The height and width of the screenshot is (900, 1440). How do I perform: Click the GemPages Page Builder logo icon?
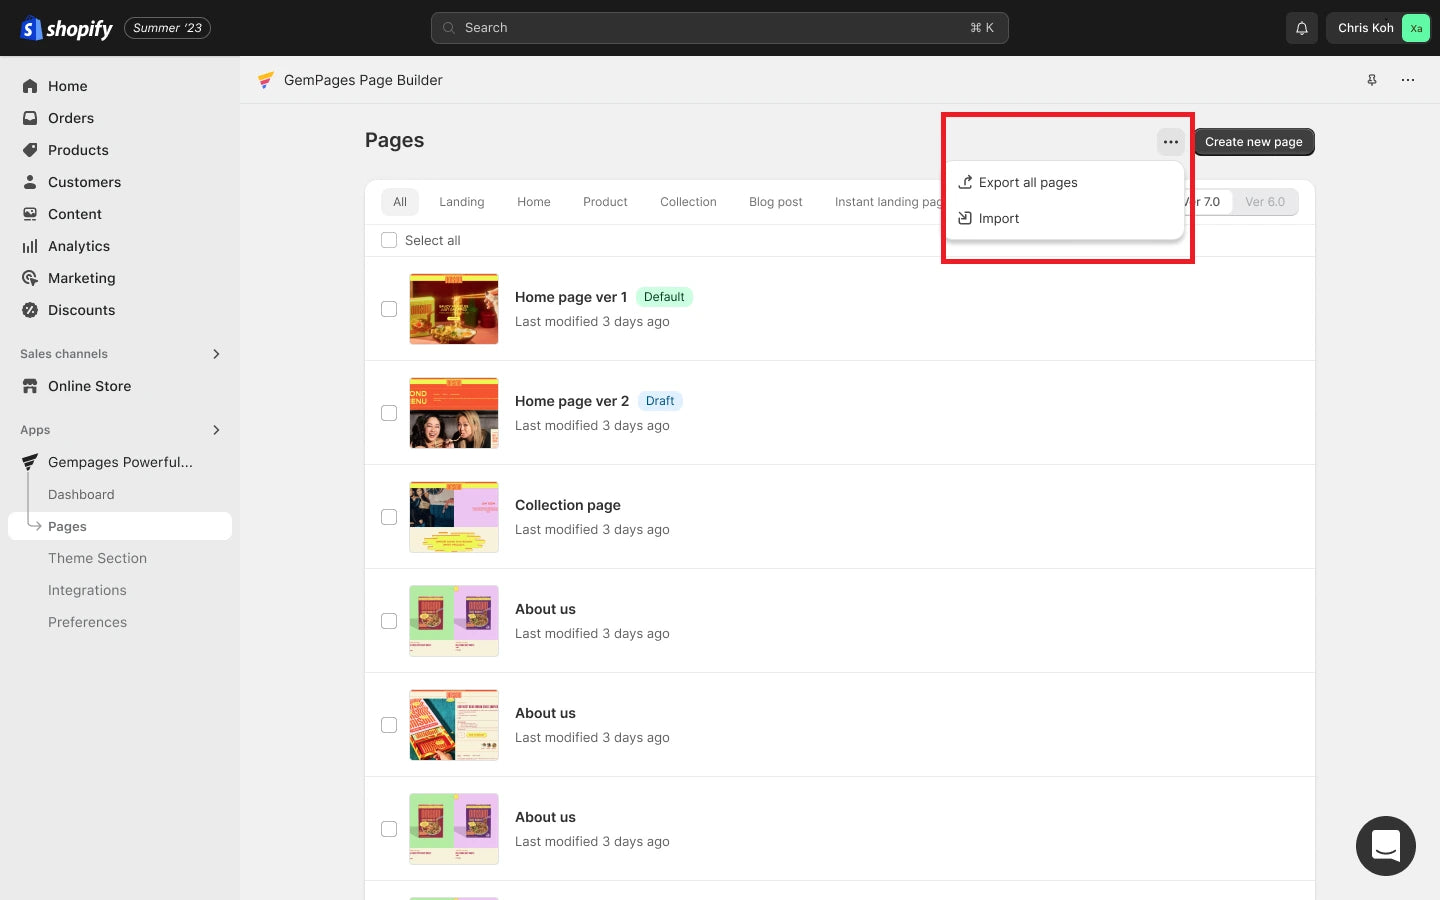click(x=266, y=80)
